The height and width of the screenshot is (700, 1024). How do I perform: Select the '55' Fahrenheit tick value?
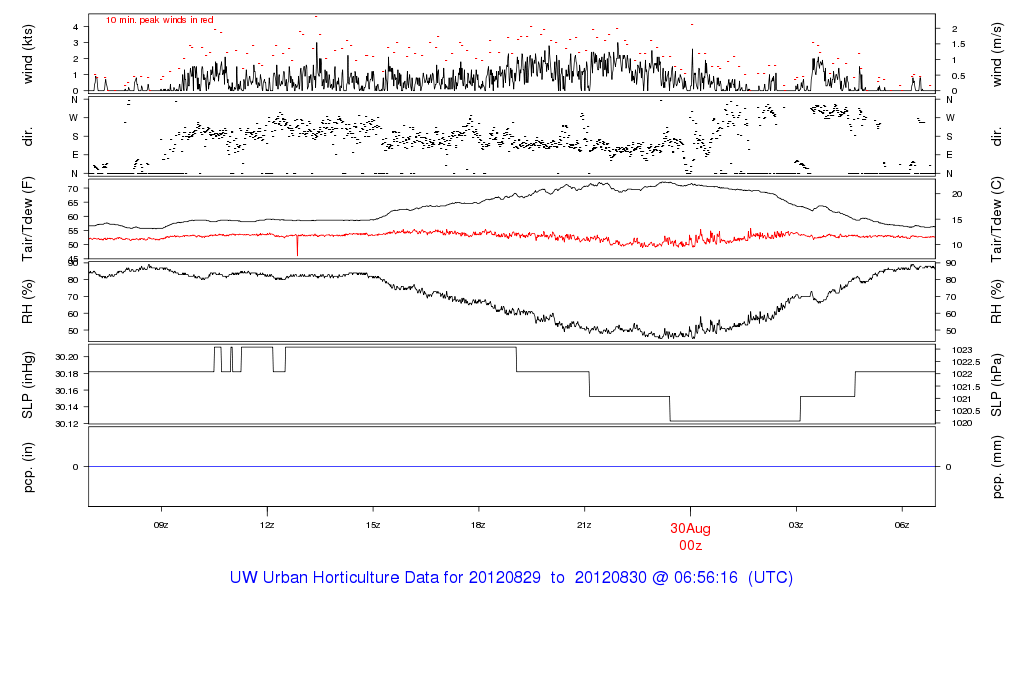pyautogui.click(x=73, y=231)
